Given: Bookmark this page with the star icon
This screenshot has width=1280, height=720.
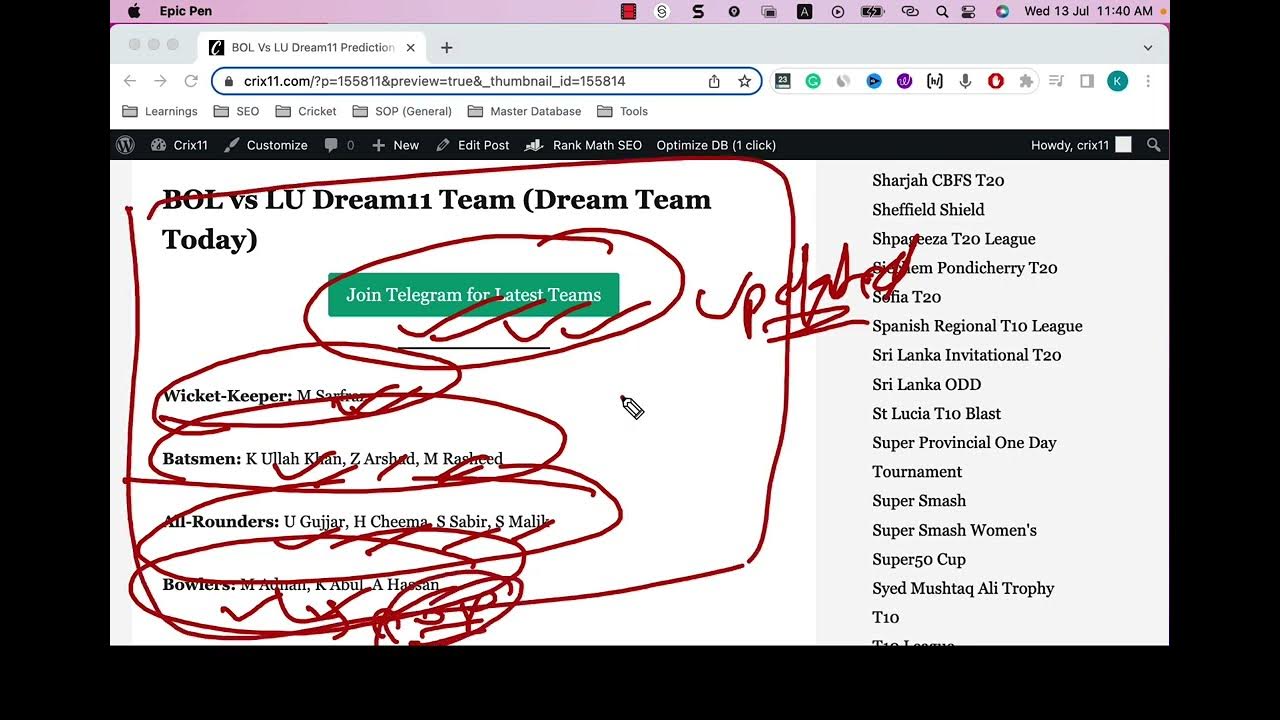Looking at the screenshot, I should point(744,81).
